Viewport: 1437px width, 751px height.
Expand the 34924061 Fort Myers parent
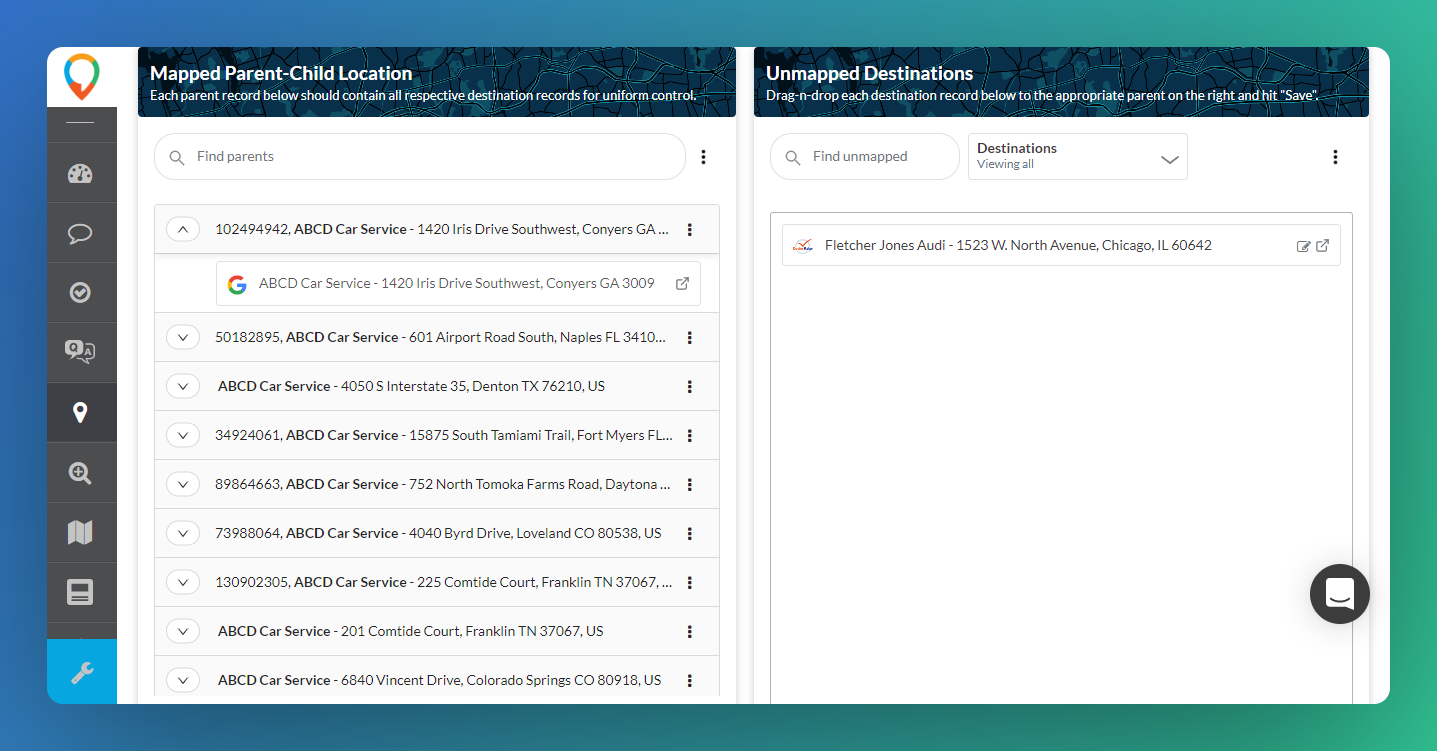point(183,435)
